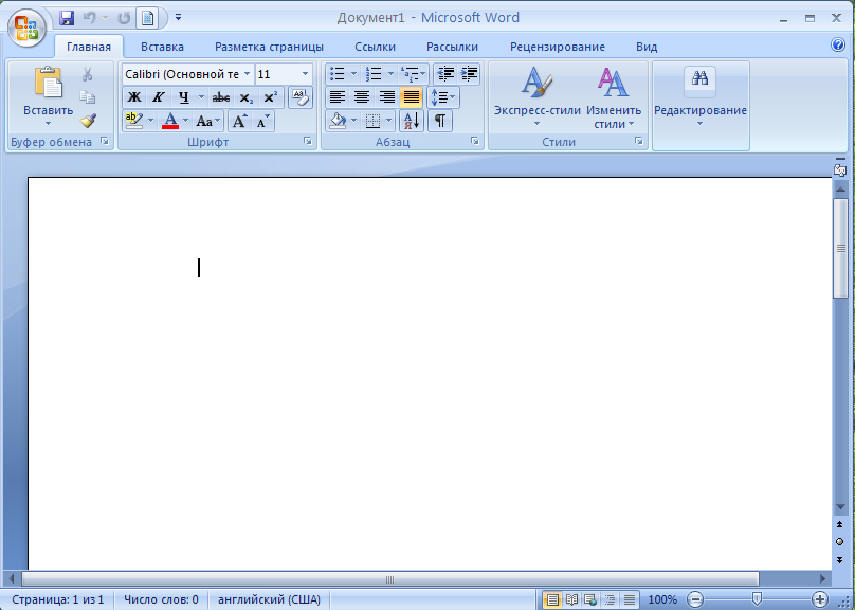This screenshot has height=610, width=855.
Task: Click the Cut scissors icon
Action: coord(88,75)
